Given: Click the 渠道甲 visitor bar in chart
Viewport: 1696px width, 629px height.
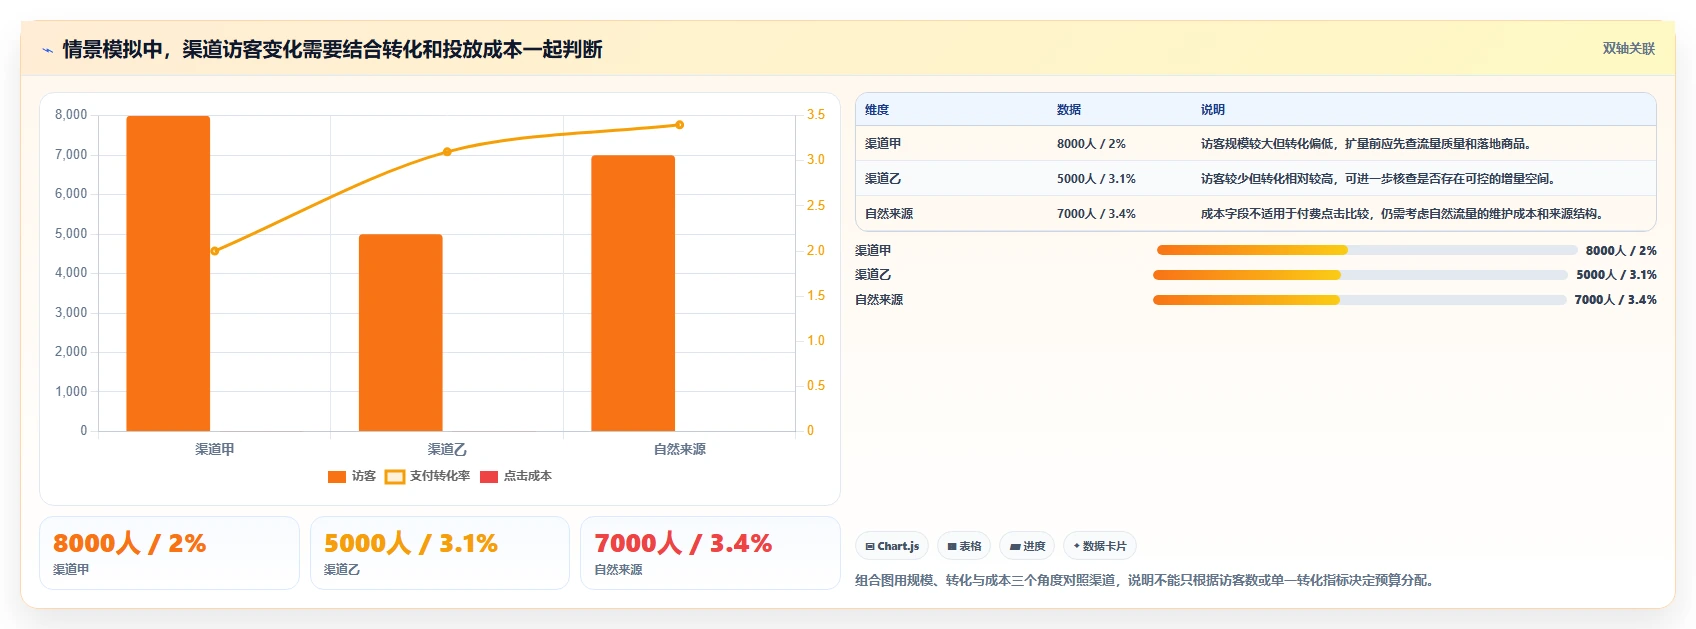Looking at the screenshot, I should tap(168, 274).
